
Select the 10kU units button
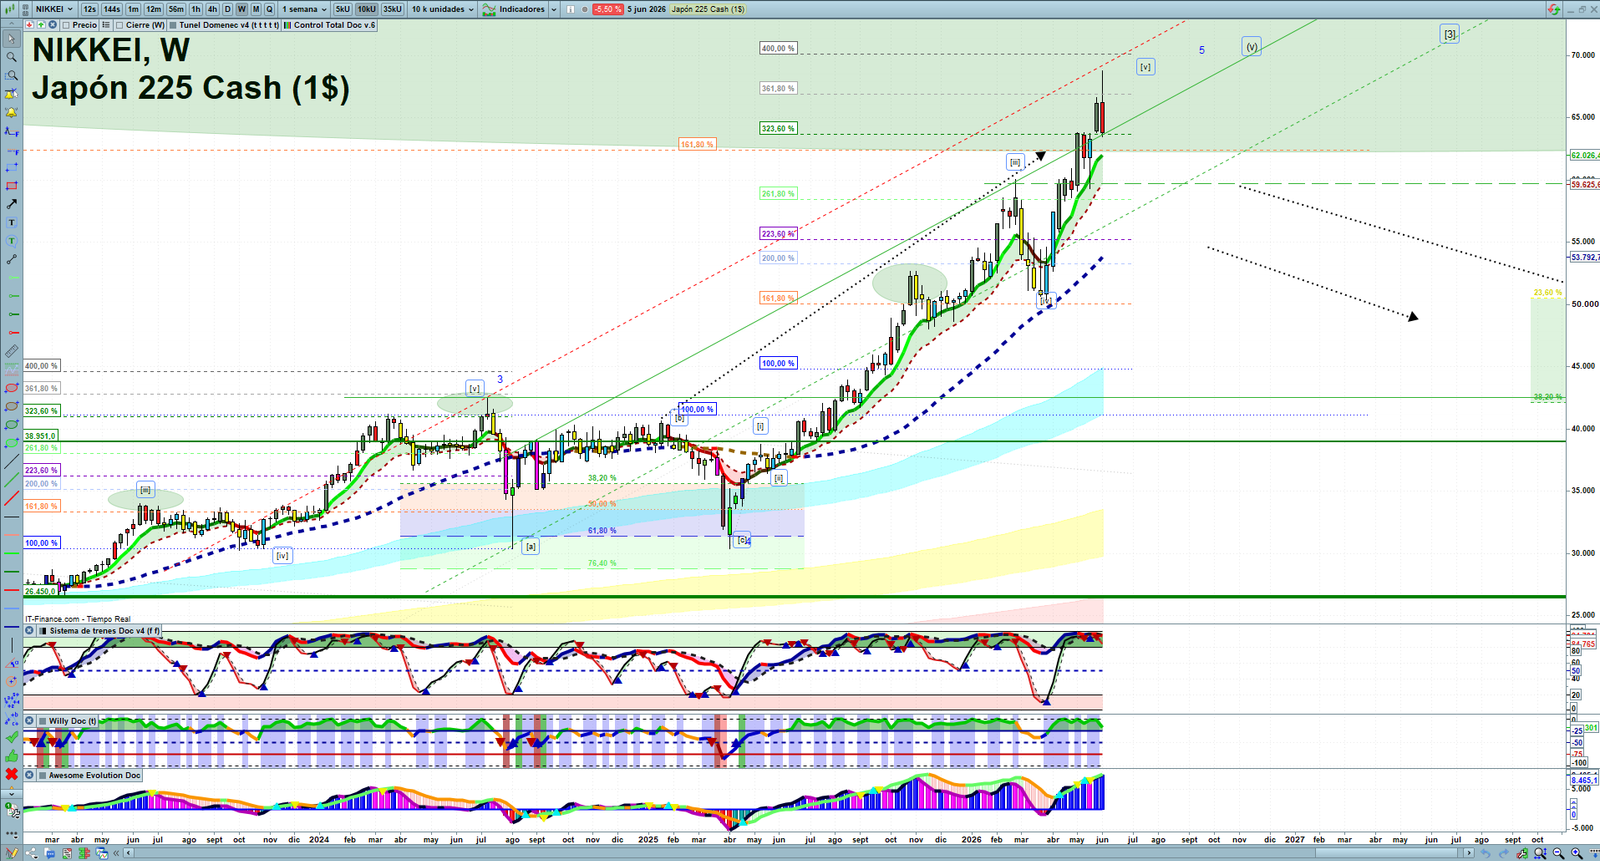367,9
